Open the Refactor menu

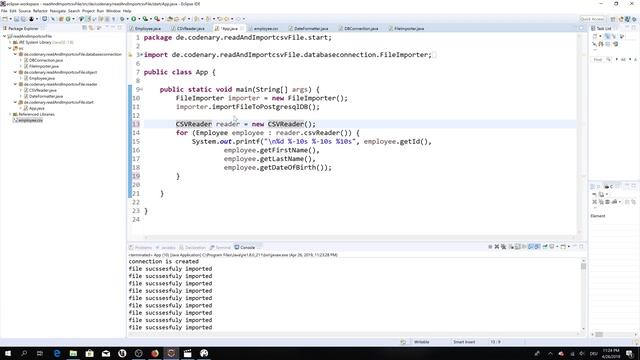pos(40,11)
